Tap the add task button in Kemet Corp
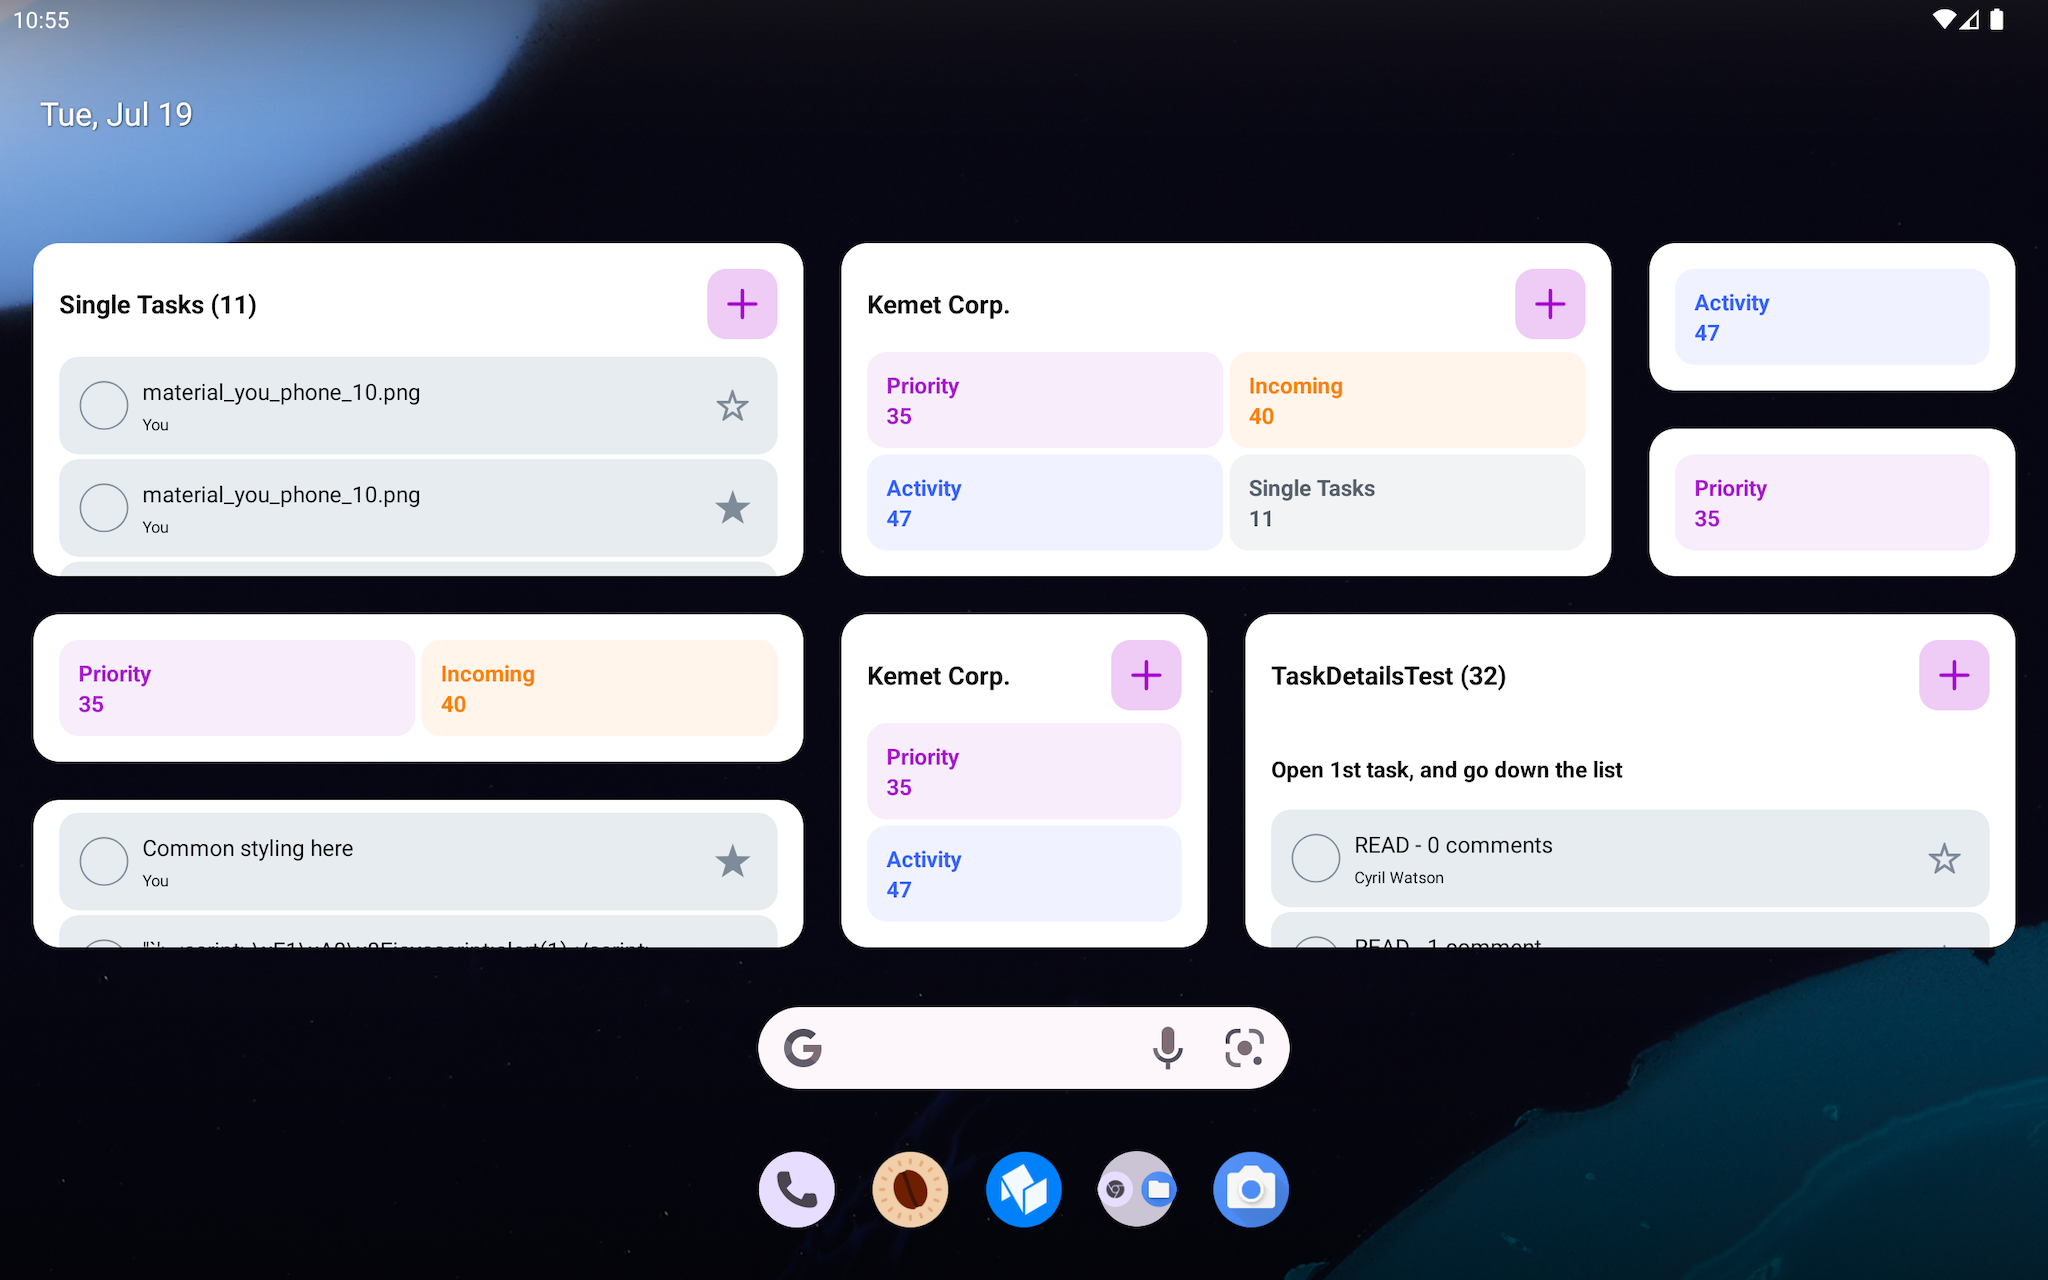The width and height of the screenshot is (2048, 1280). [x=1550, y=304]
